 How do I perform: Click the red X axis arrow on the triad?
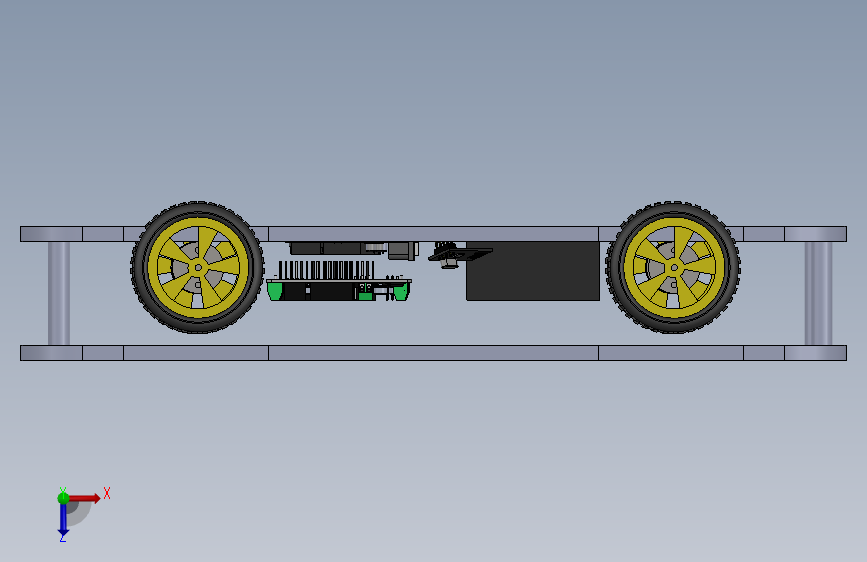(84, 498)
